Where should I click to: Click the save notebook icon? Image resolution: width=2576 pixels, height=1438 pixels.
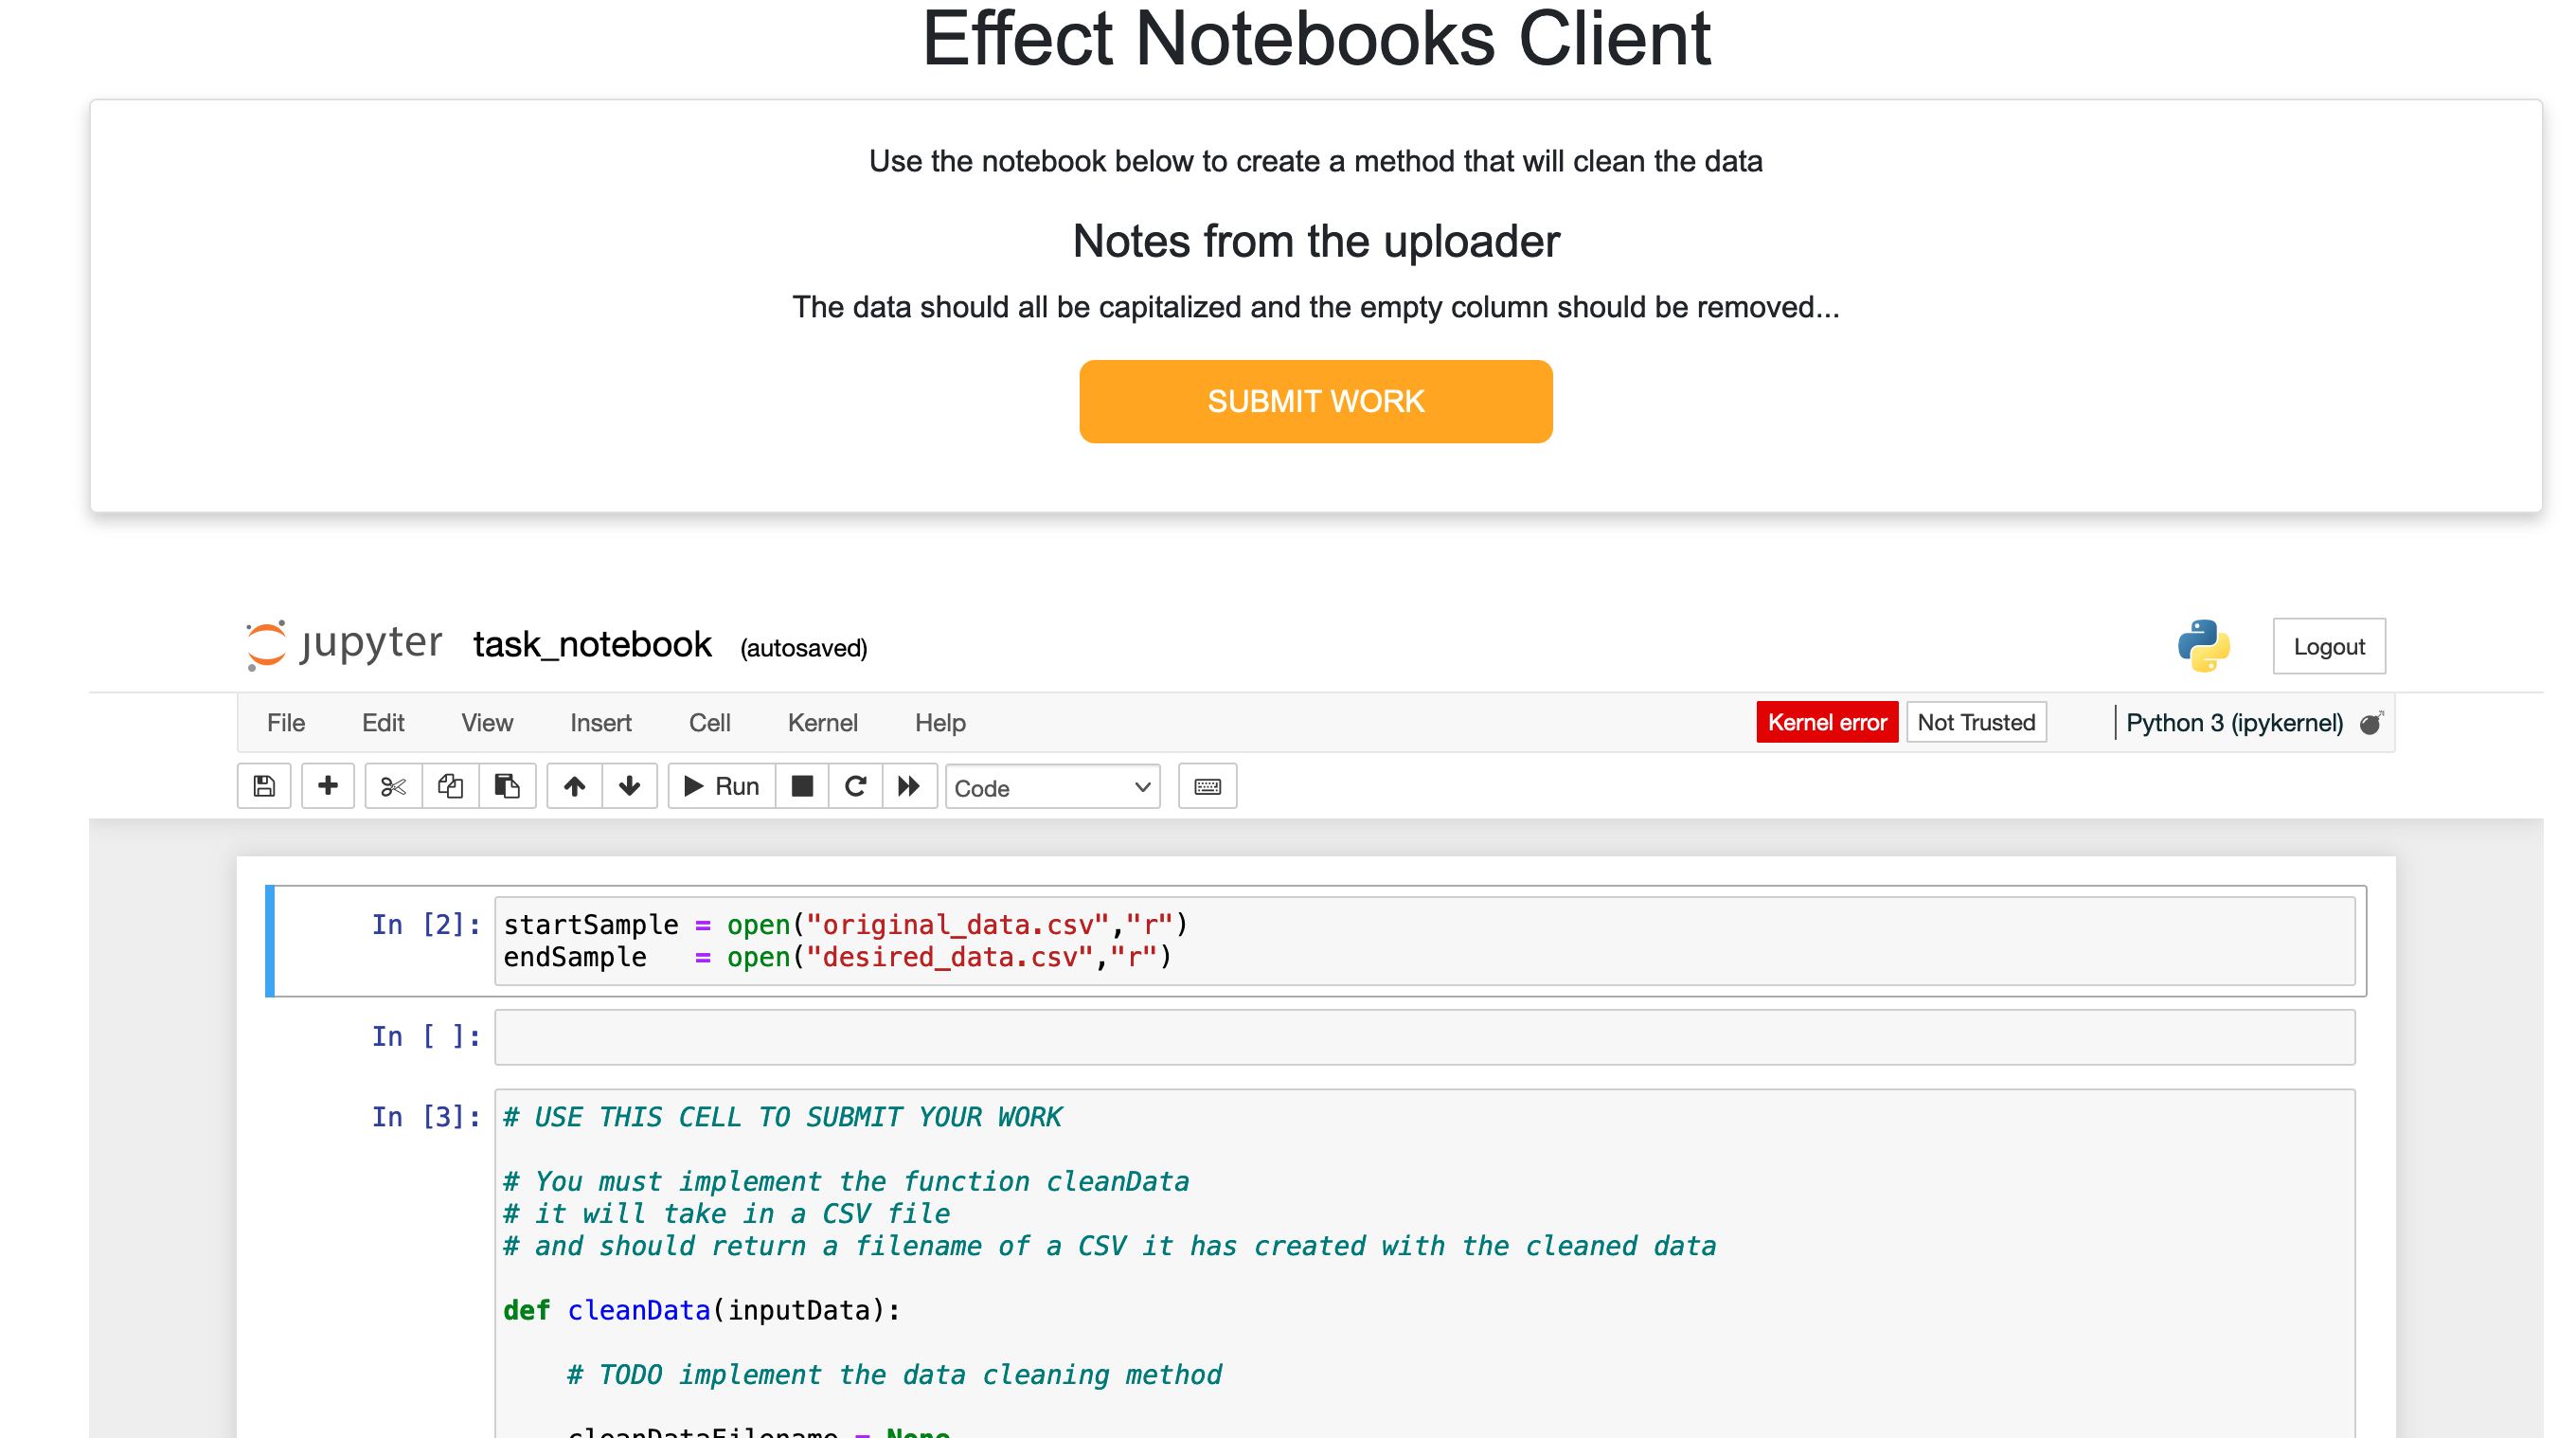pos(264,786)
